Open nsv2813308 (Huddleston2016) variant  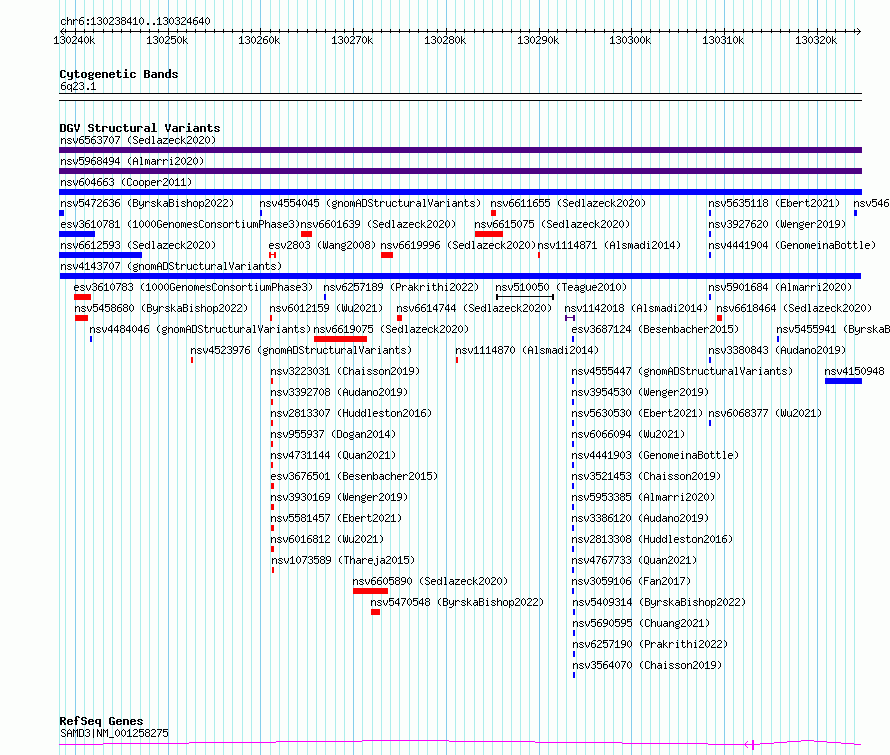click(x=652, y=539)
